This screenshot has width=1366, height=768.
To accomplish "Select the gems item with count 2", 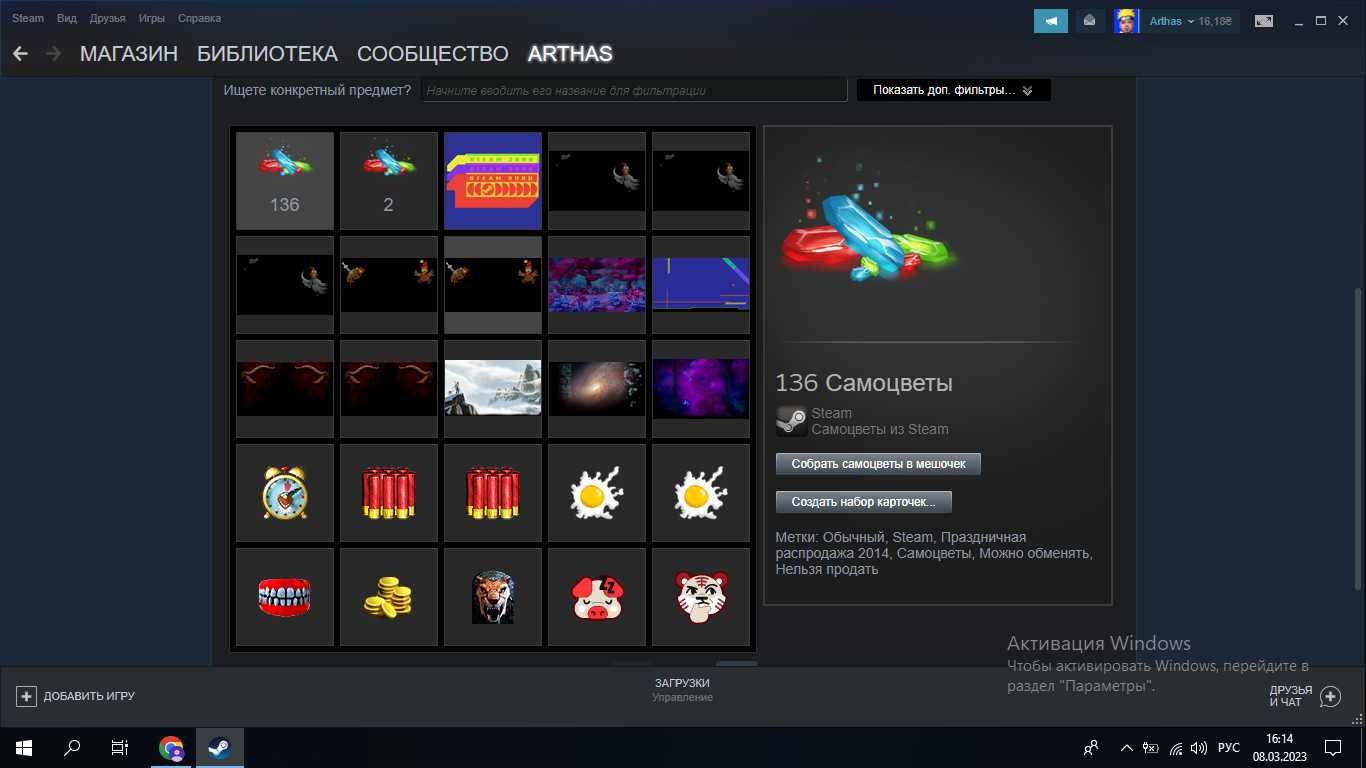I will click(x=389, y=181).
